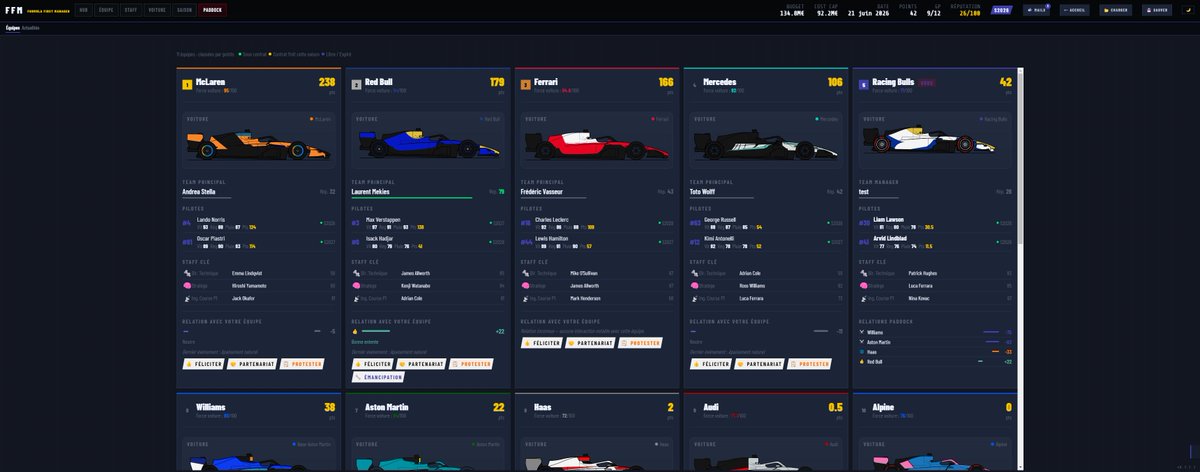
Task: Open the STAFF navigation tab
Action: click(131, 10)
